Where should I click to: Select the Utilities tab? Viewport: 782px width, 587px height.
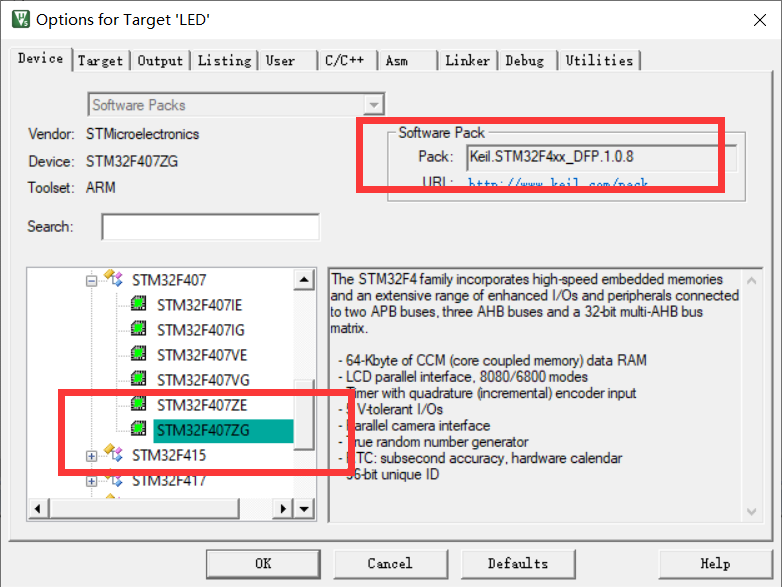[599, 61]
